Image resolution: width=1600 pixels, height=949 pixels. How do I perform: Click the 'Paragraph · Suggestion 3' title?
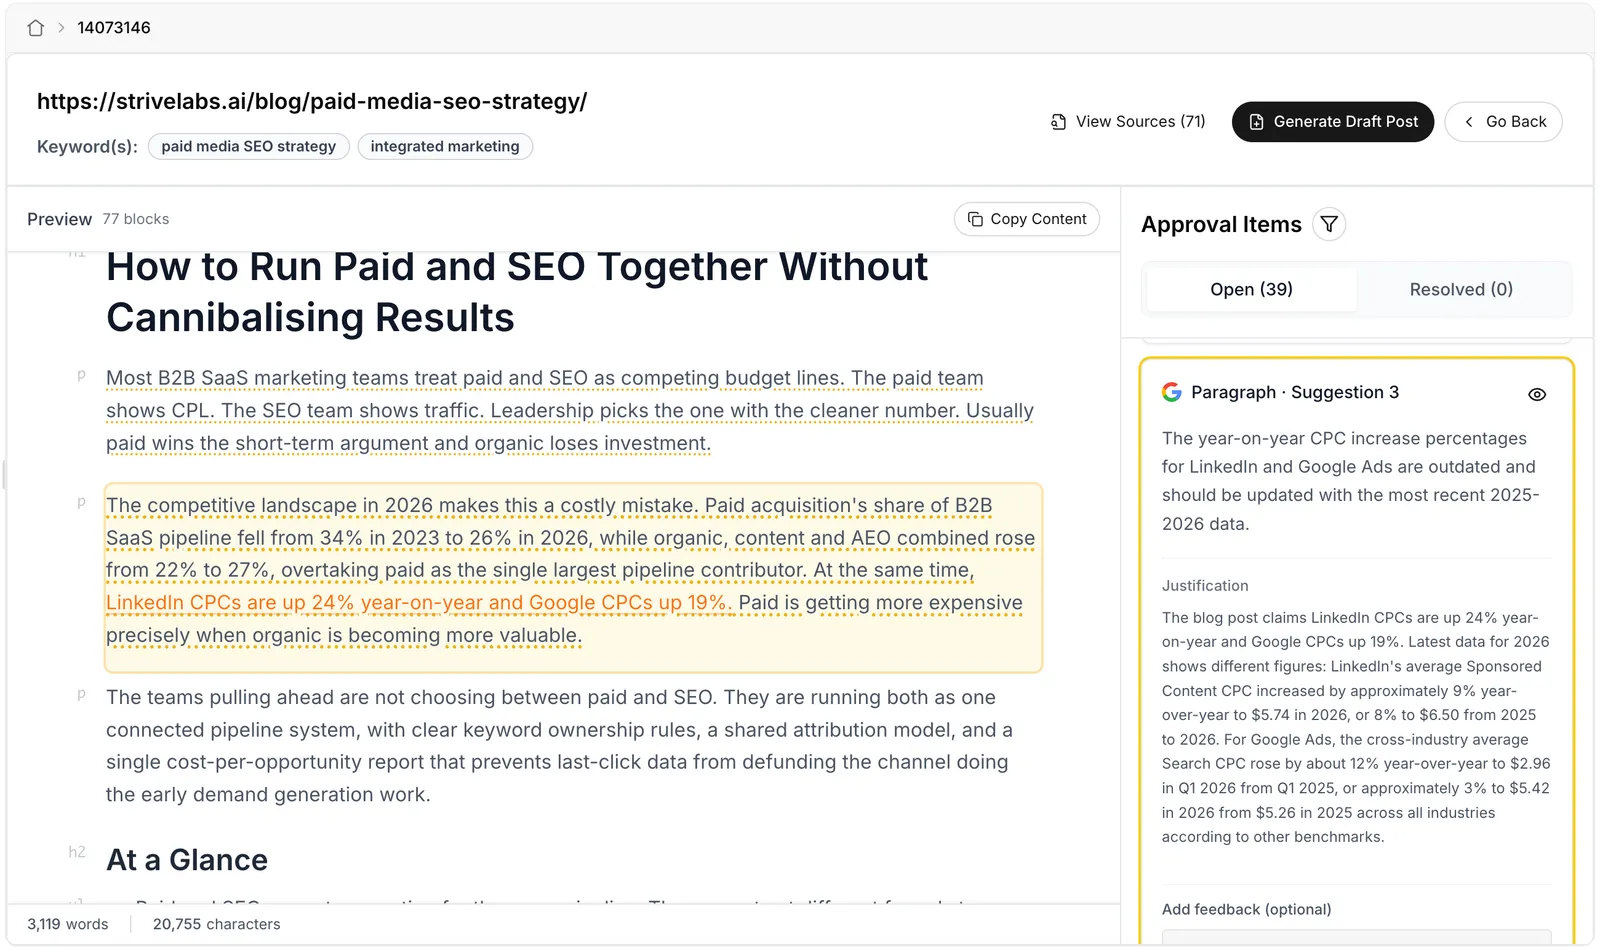coord(1295,392)
